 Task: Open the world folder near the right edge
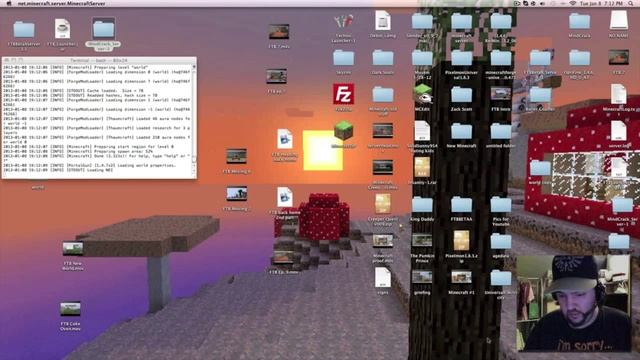click(x=540, y=168)
